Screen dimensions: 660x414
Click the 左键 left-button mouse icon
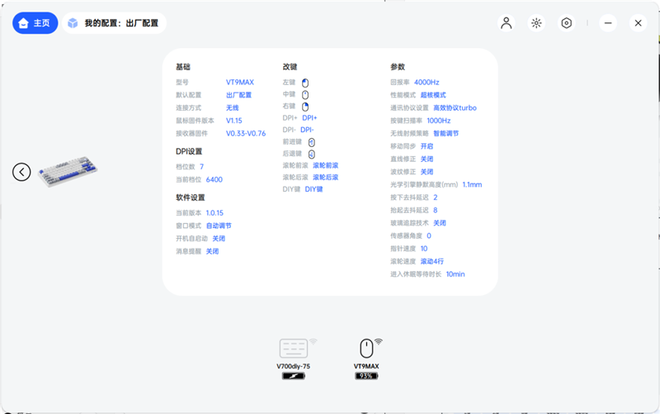(x=305, y=82)
